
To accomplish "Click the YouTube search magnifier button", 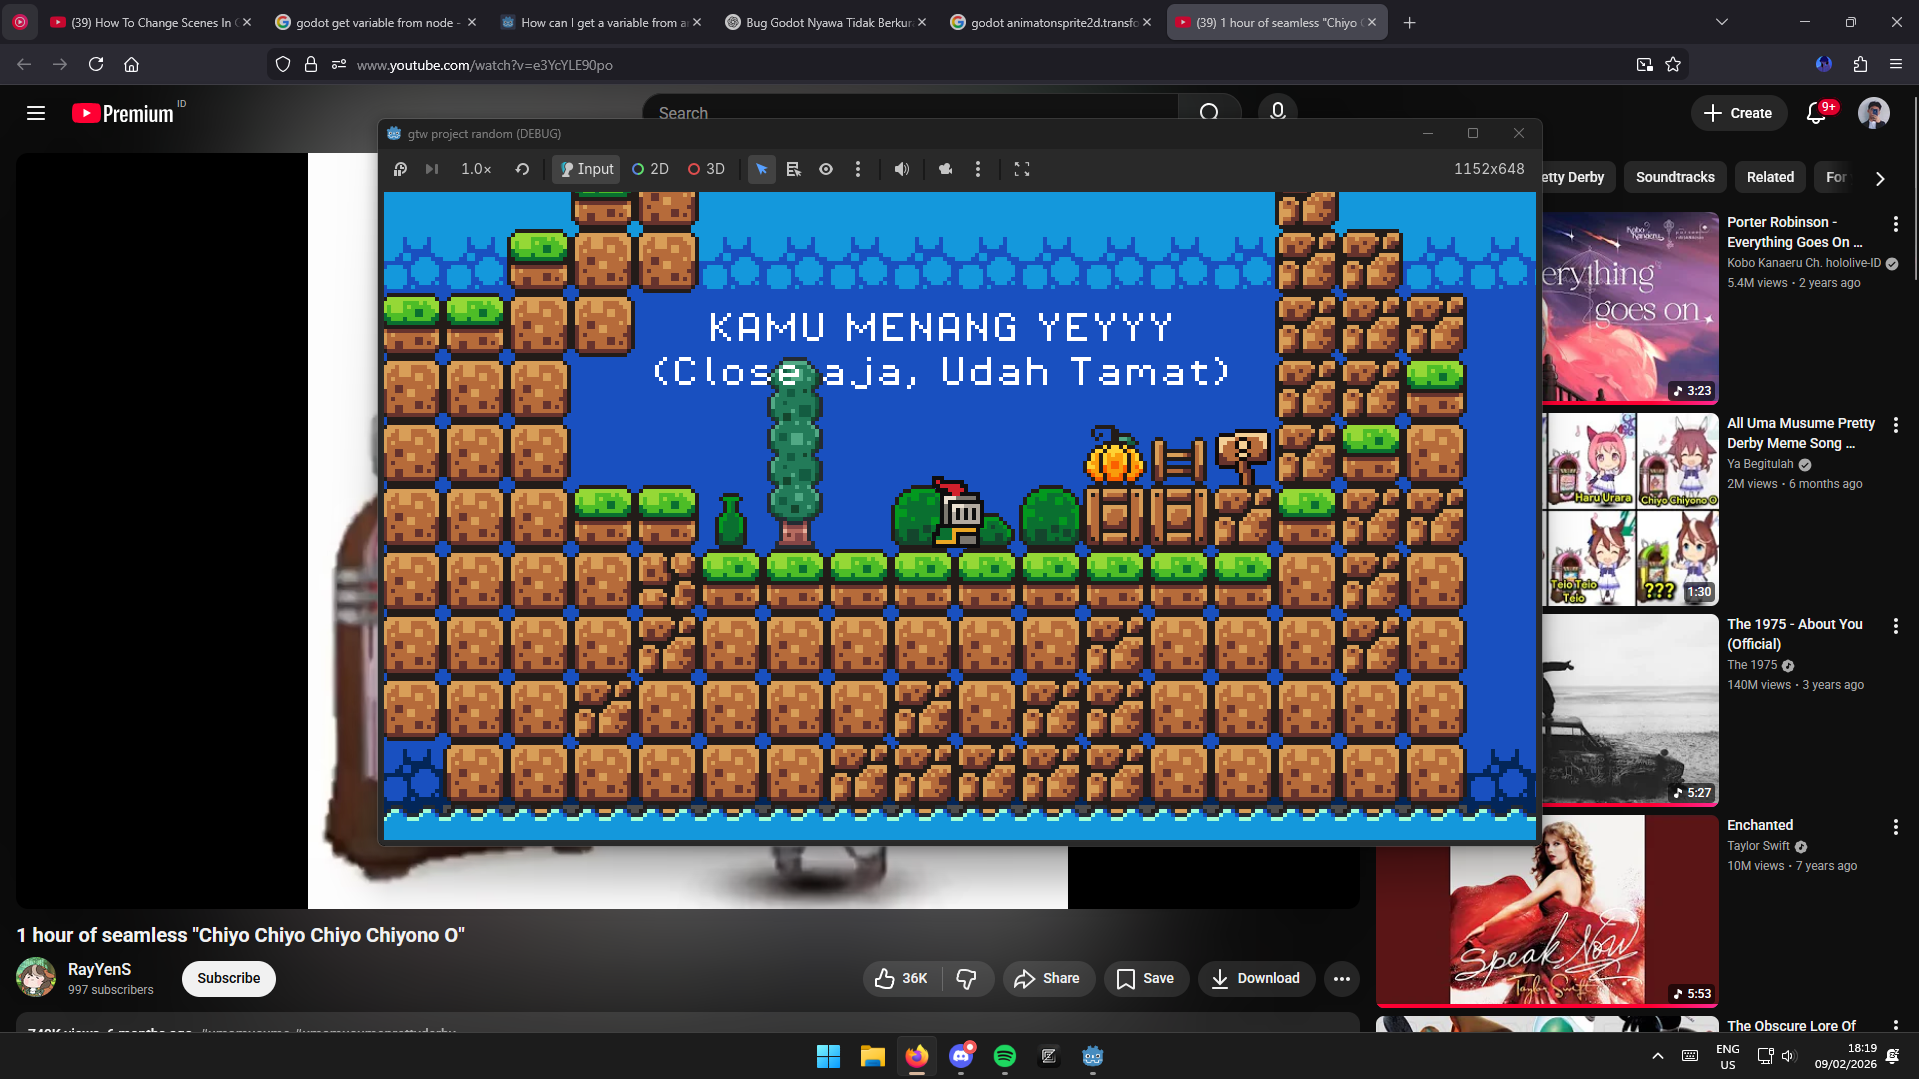I will point(1210,113).
